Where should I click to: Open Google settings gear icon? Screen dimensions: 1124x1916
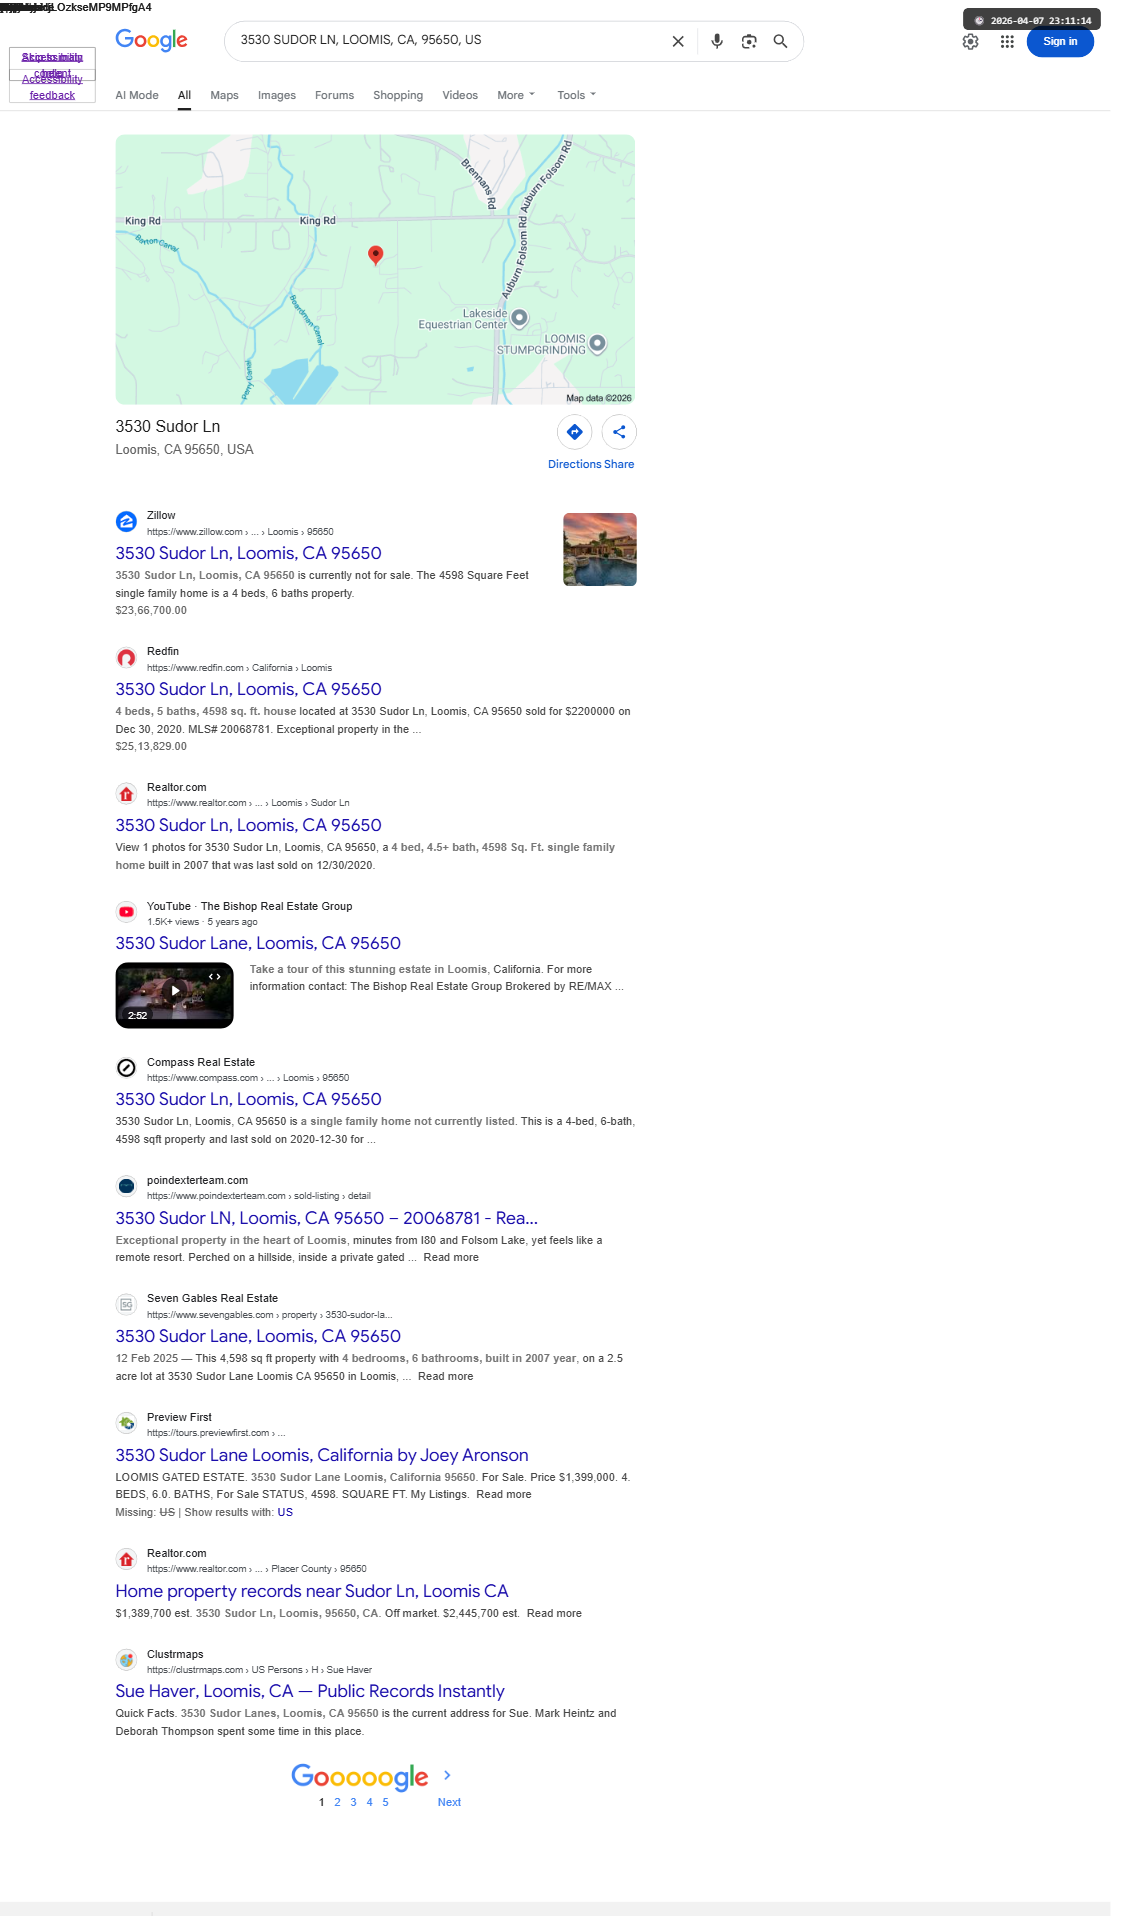[x=970, y=41]
